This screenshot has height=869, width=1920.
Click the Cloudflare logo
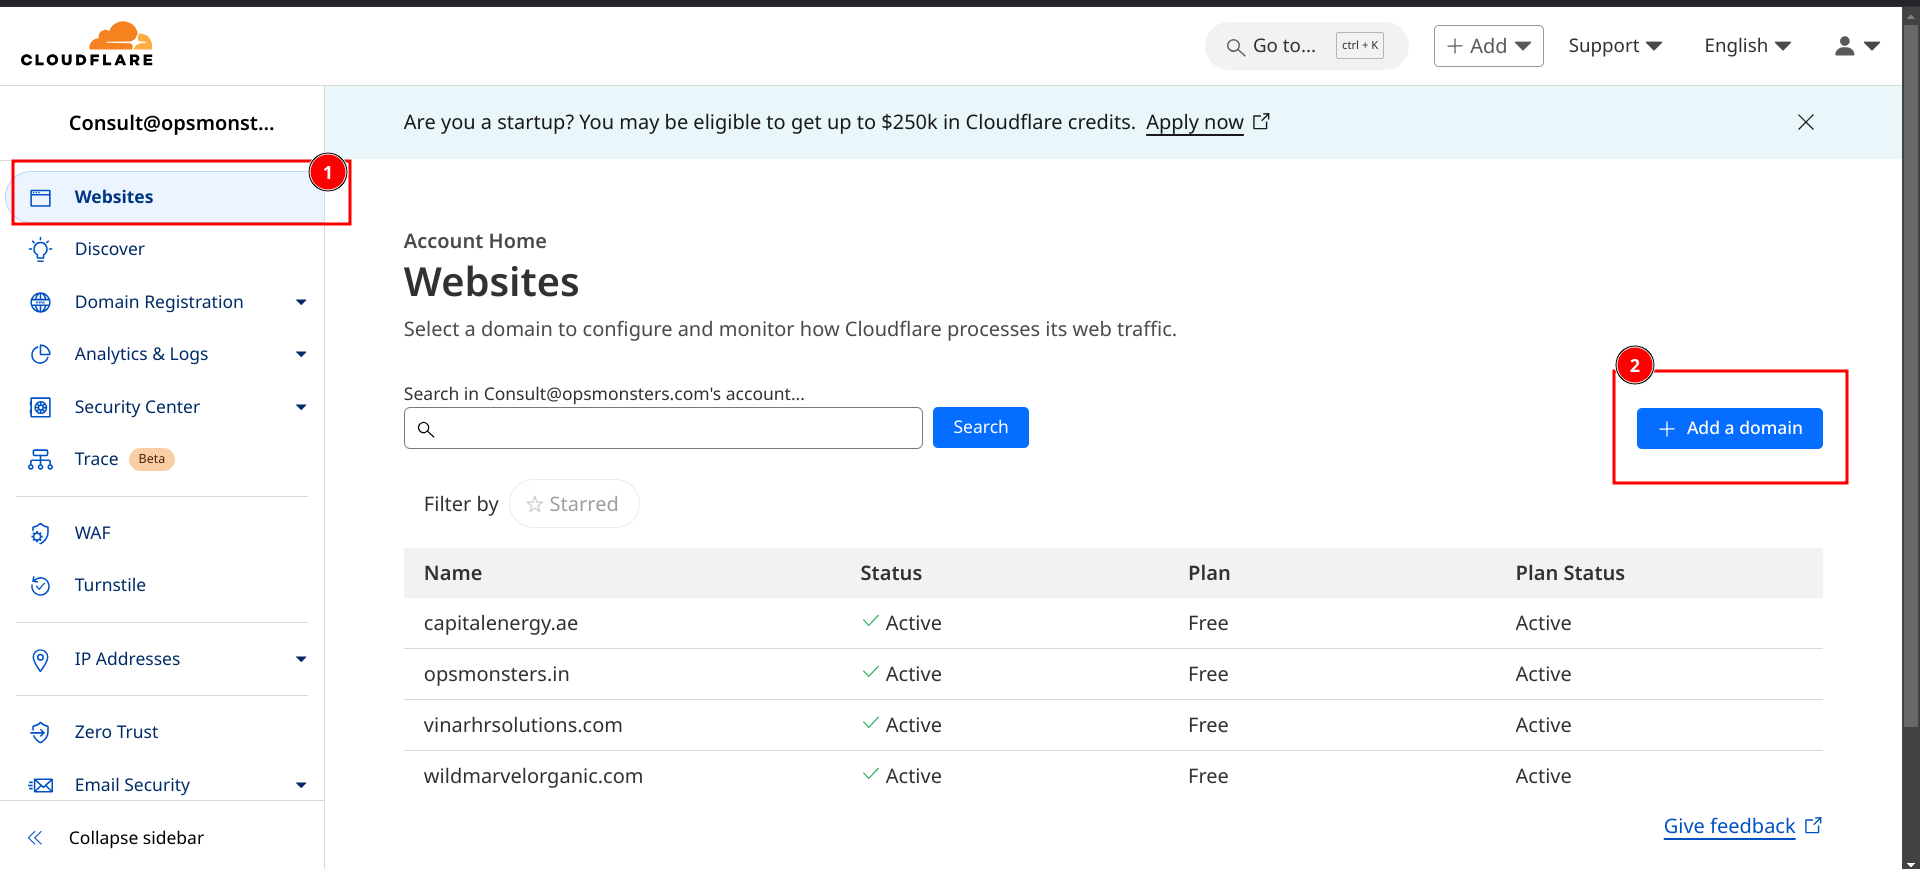(87, 45)
